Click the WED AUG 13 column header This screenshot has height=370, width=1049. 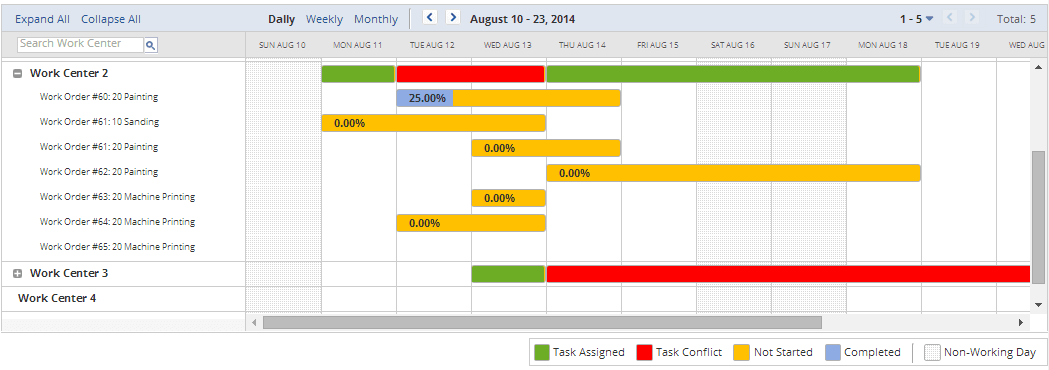click(x=508, y=45)
